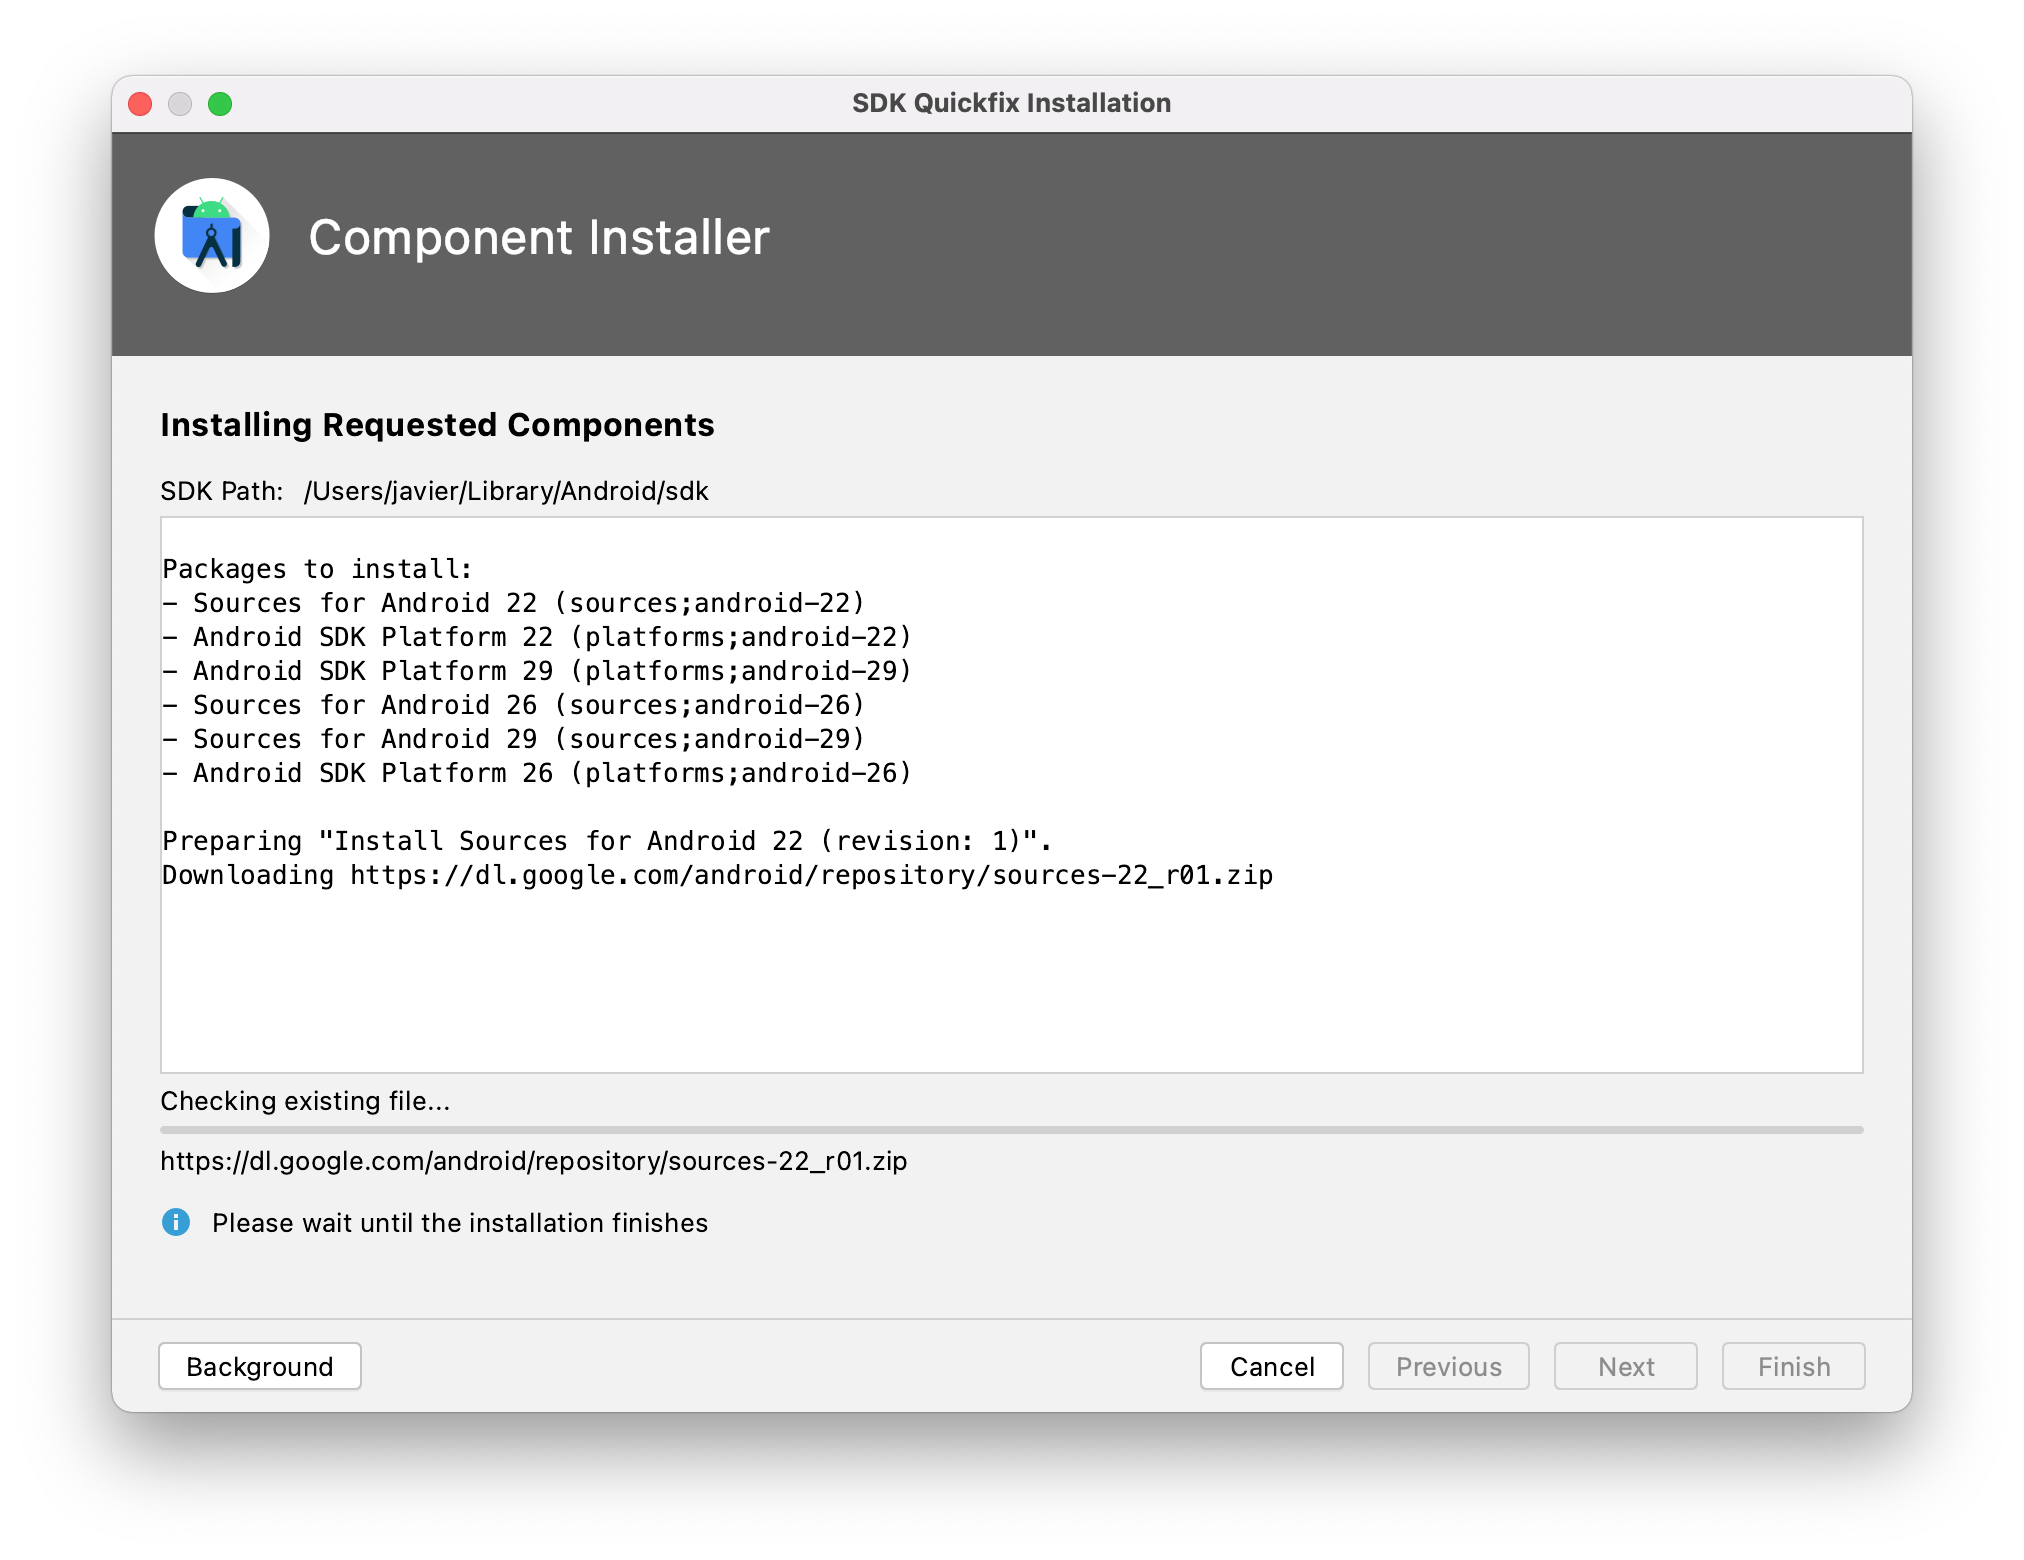Click the SDK Quickfix Installation title bar
Image resolution: width=2024 pixels, height=1560 pixels.
(x=1010, y=103)
